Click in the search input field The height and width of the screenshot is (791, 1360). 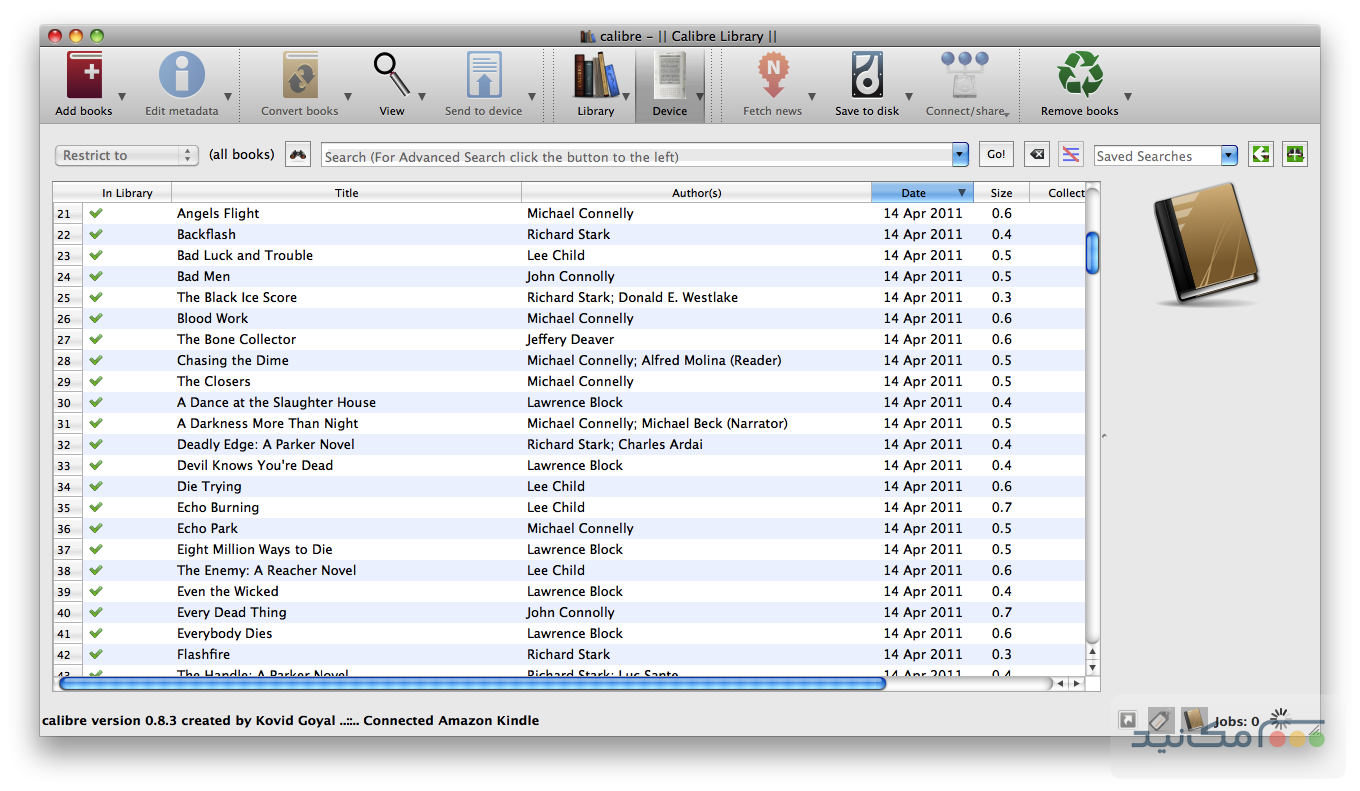(636, 156)
